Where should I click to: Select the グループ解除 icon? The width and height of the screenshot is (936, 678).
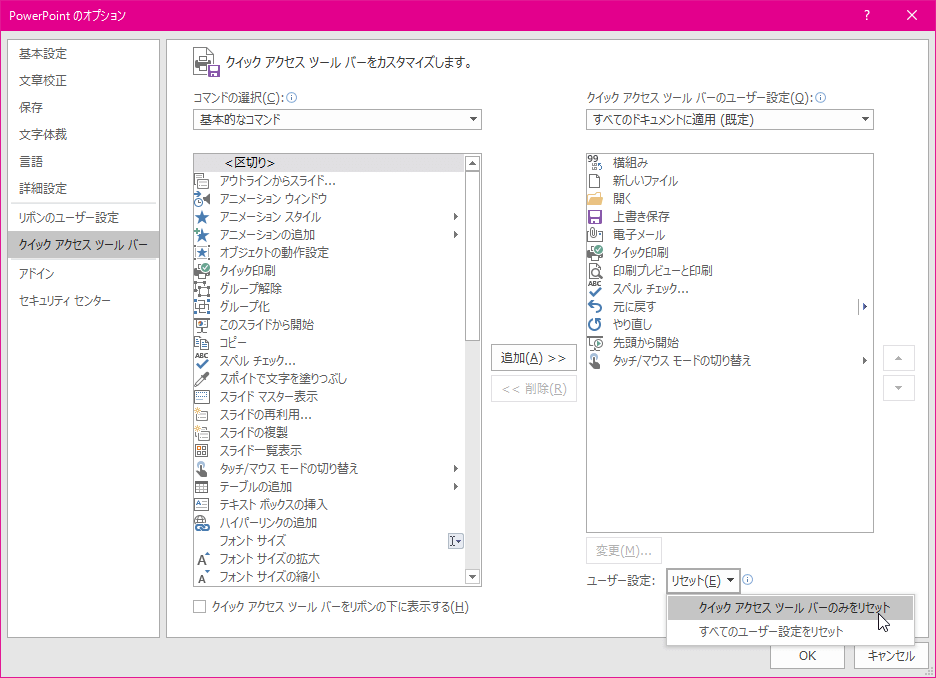(202, 289)
